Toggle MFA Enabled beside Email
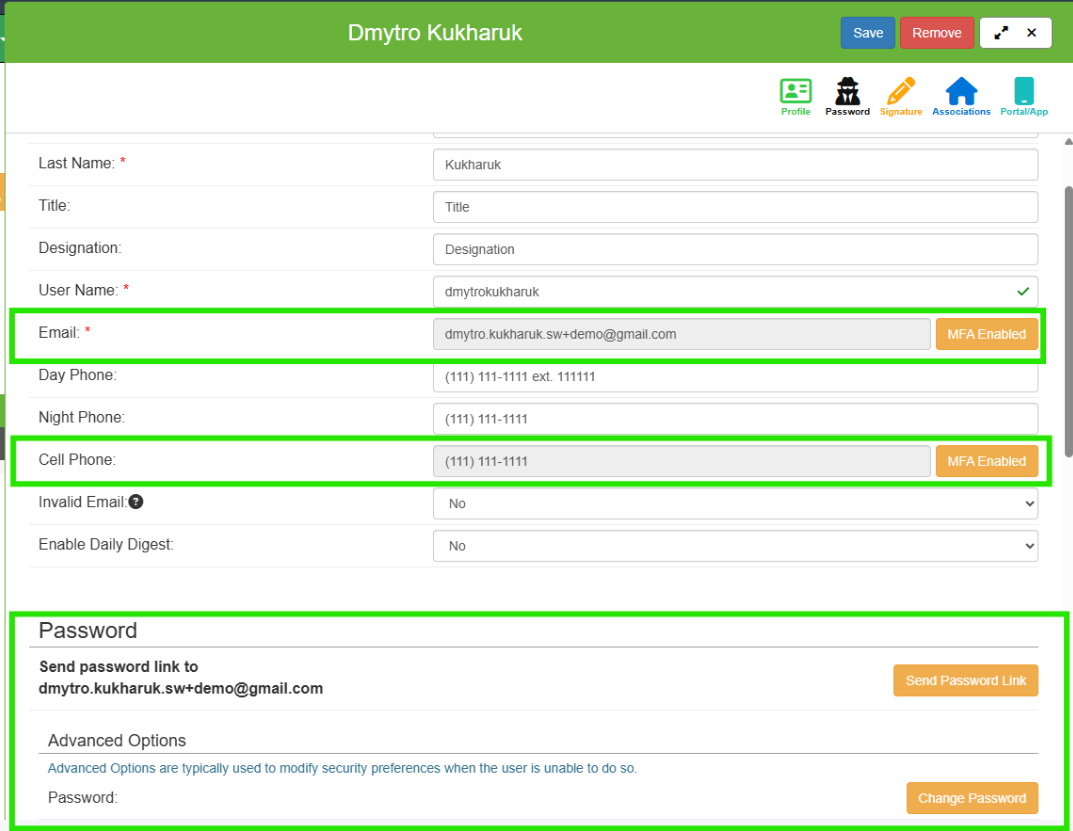This screenshot has height=831, width=1073. [x=986, y=334]
